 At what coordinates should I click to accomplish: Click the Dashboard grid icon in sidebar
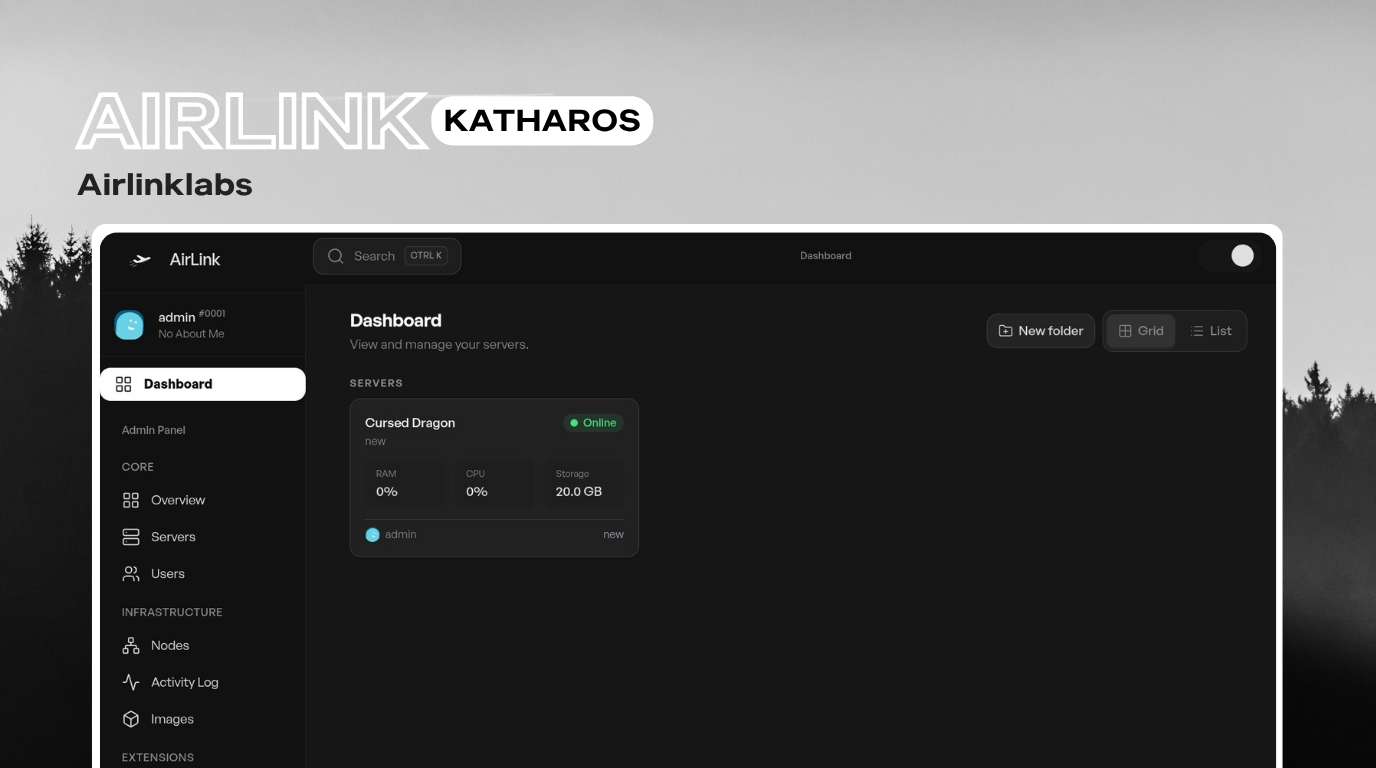coord(124,384)
